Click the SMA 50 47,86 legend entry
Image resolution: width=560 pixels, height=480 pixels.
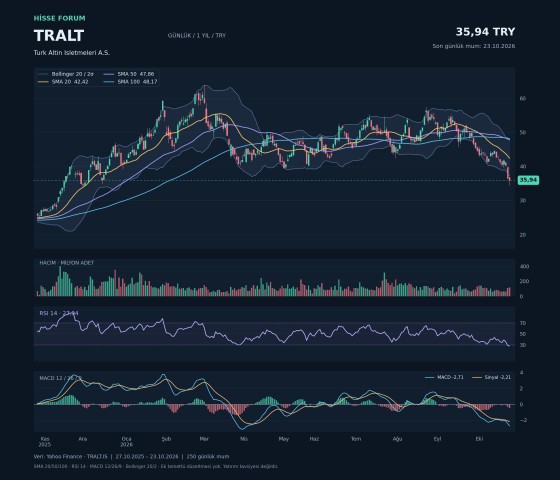129,74
